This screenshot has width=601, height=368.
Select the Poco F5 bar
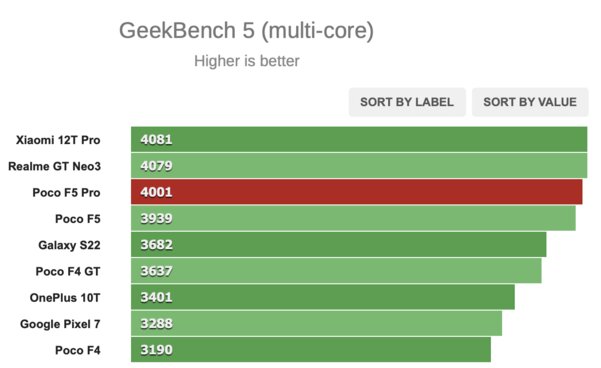pos(353,218)
